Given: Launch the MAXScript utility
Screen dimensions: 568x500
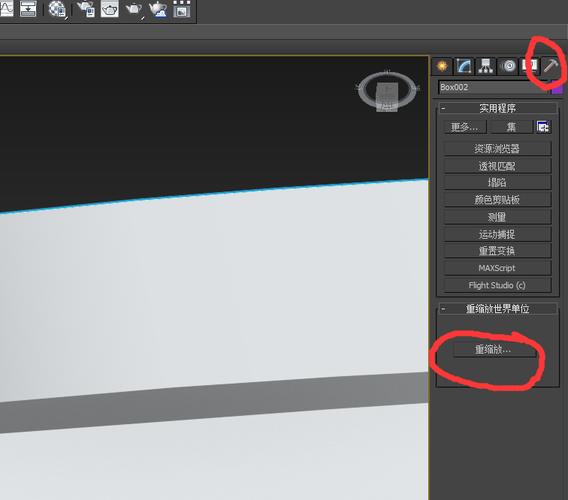Looking at the screenshot, I should pos(497,268).
